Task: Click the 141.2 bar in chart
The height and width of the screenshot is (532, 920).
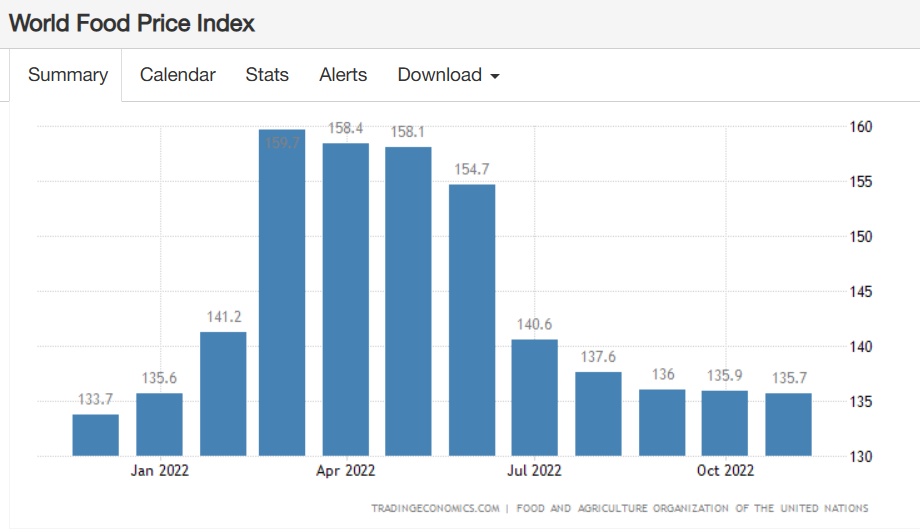Action: point(223,394)
